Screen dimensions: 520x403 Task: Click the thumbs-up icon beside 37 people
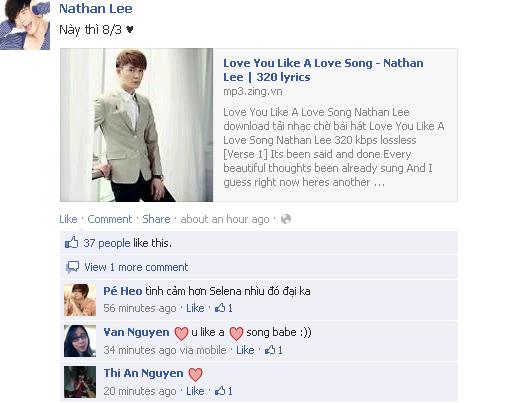click(x=71, y=243)
